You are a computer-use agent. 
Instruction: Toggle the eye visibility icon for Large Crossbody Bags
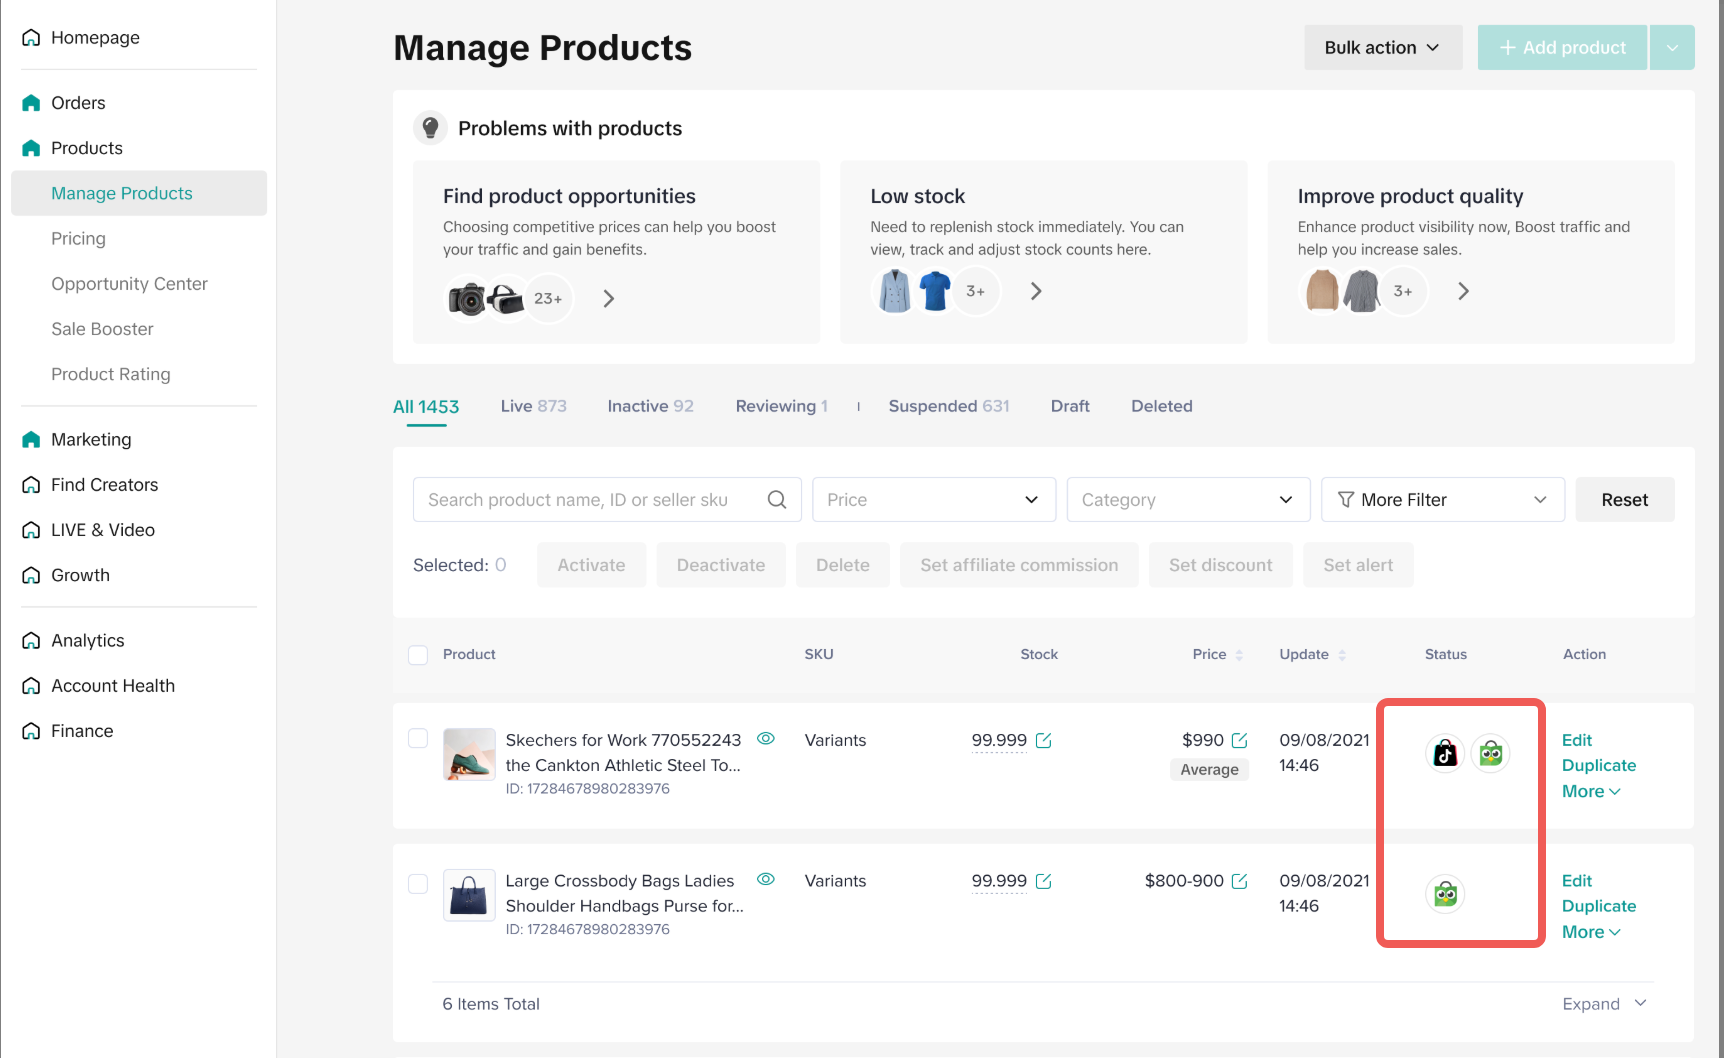(x=766, y=880)
